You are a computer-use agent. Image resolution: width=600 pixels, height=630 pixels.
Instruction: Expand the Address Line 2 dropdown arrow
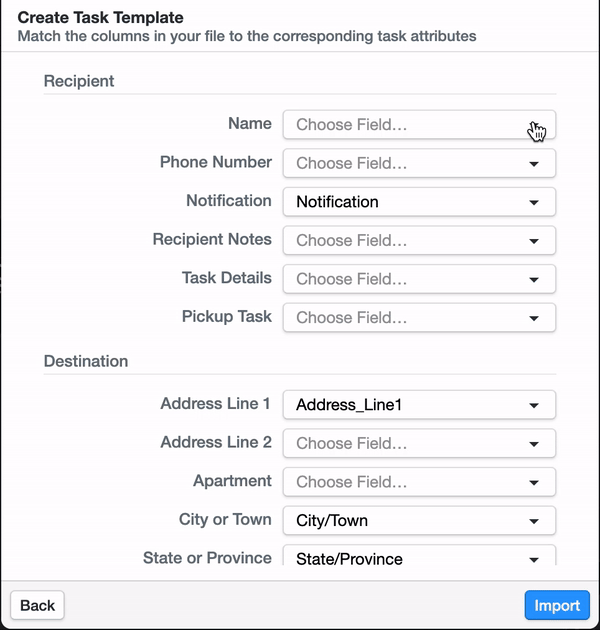[534, 444]
